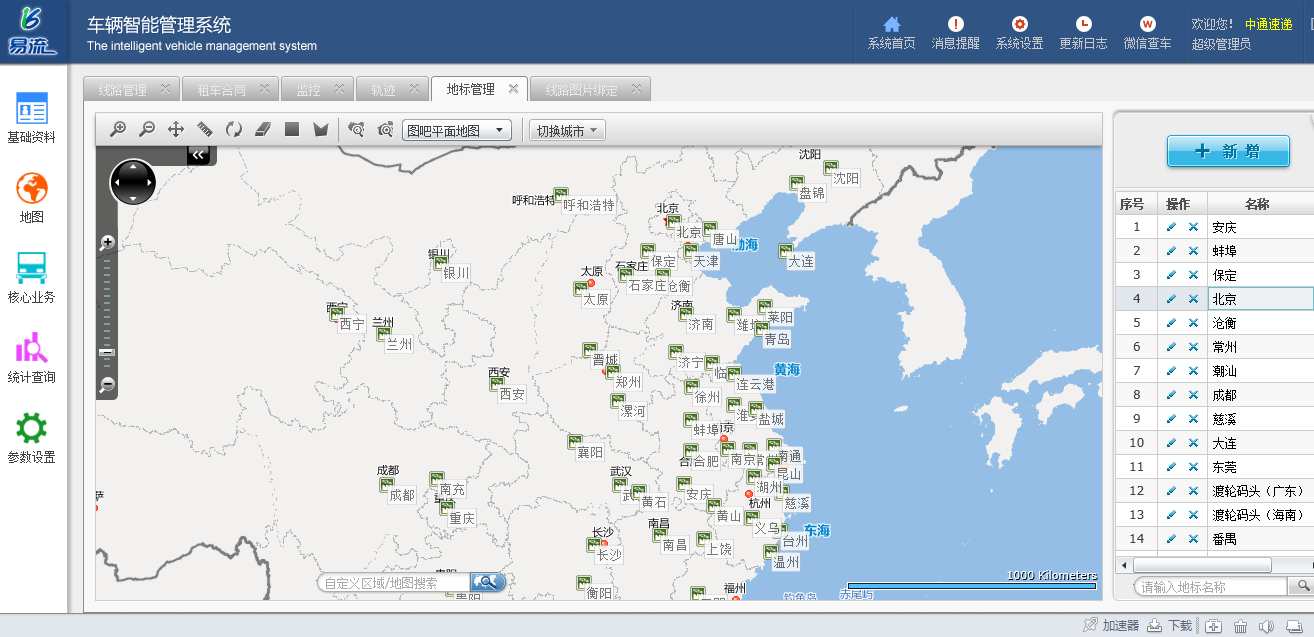Switch to the 监控 tab
This screenshot has height=637, width=1314.
coord(308,90)
